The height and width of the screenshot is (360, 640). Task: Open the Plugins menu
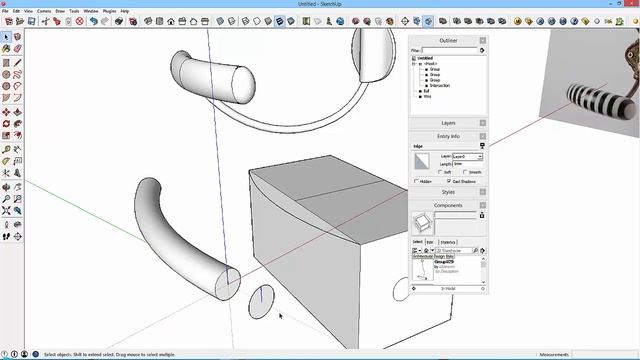109,11
